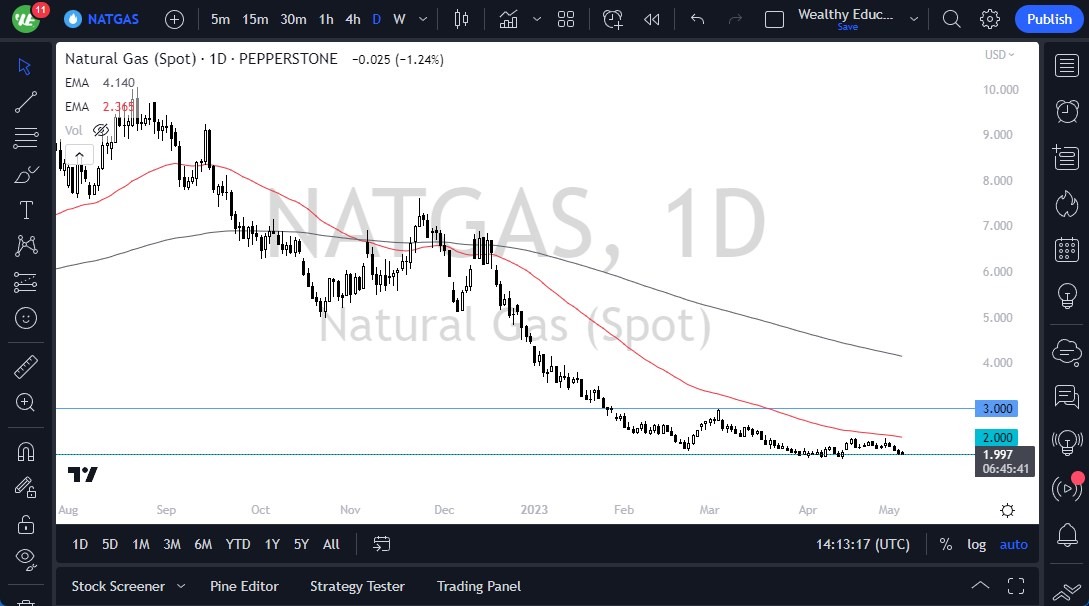Image resolution: width=1089 pixels, height=606 pixels.
Task: Hide all drawings with eye icon
Action: tap(26, 558)
